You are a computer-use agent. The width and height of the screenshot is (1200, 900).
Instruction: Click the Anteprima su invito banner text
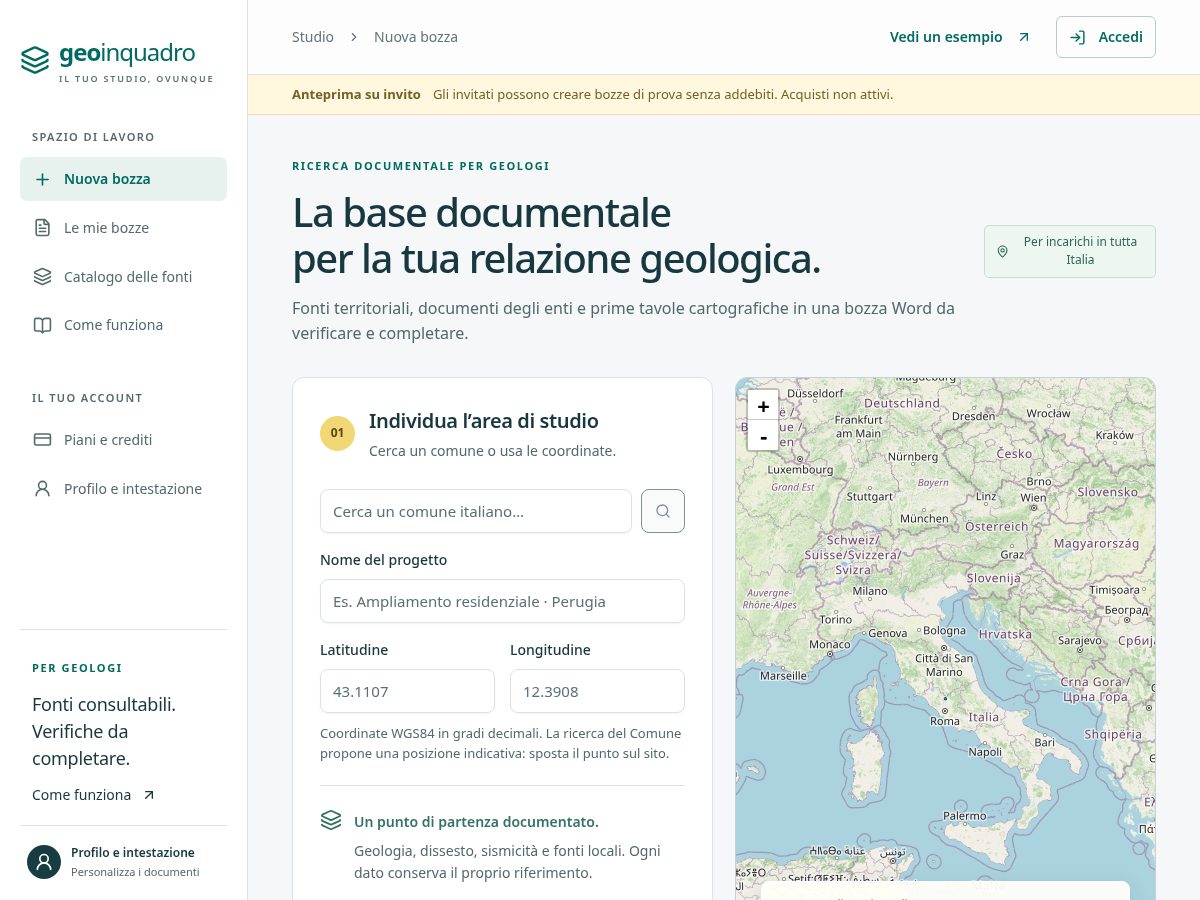[356, 95]
